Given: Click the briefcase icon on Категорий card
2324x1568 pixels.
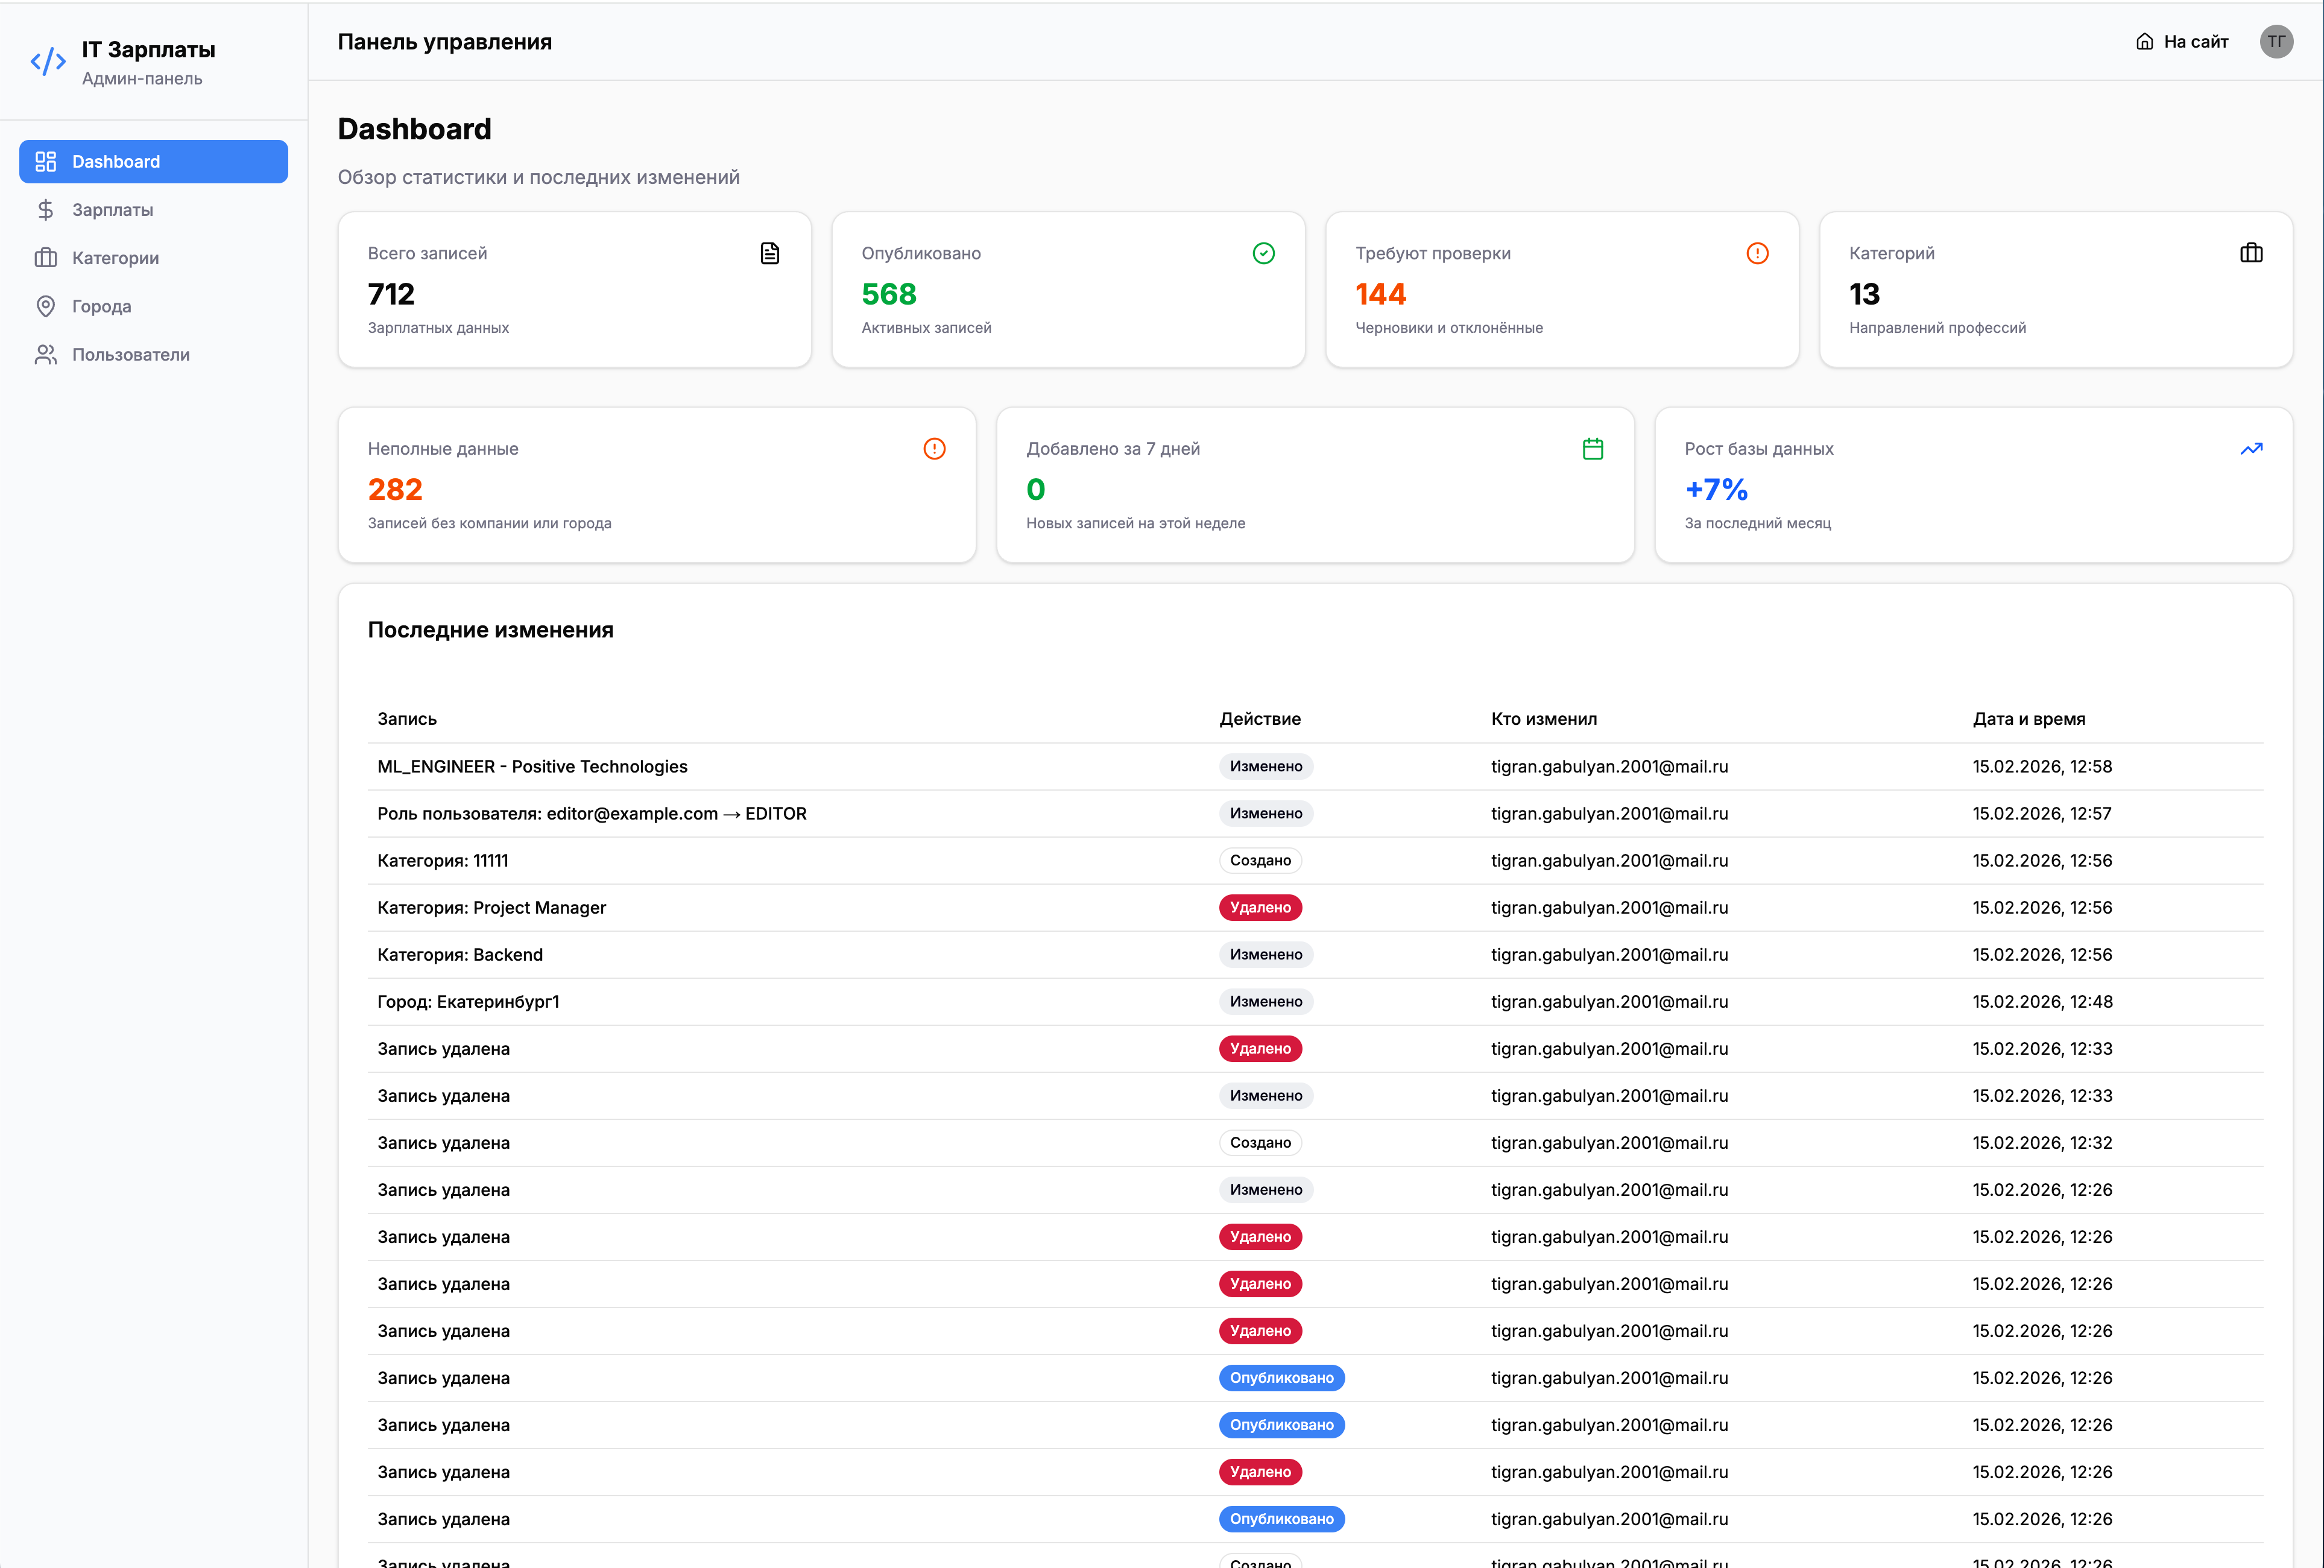Looking at the screenshot, I should 2251,253.
